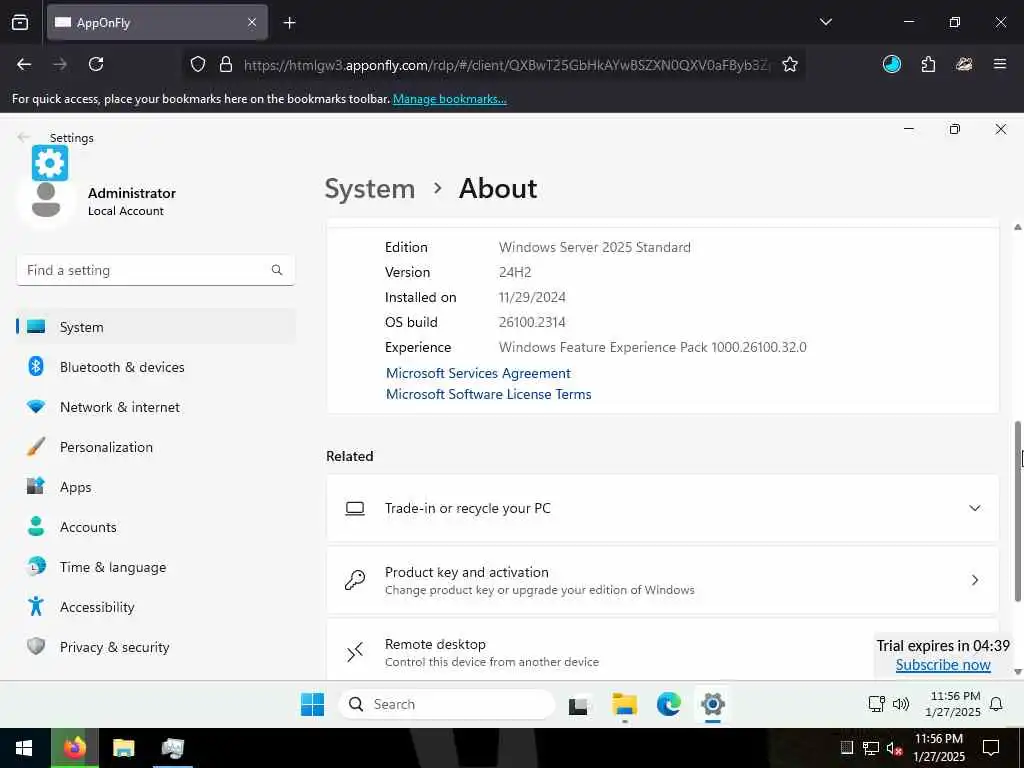Open Product key and activation page
The width and height of the screenshot is (1024, 768).
click(662, 580)
